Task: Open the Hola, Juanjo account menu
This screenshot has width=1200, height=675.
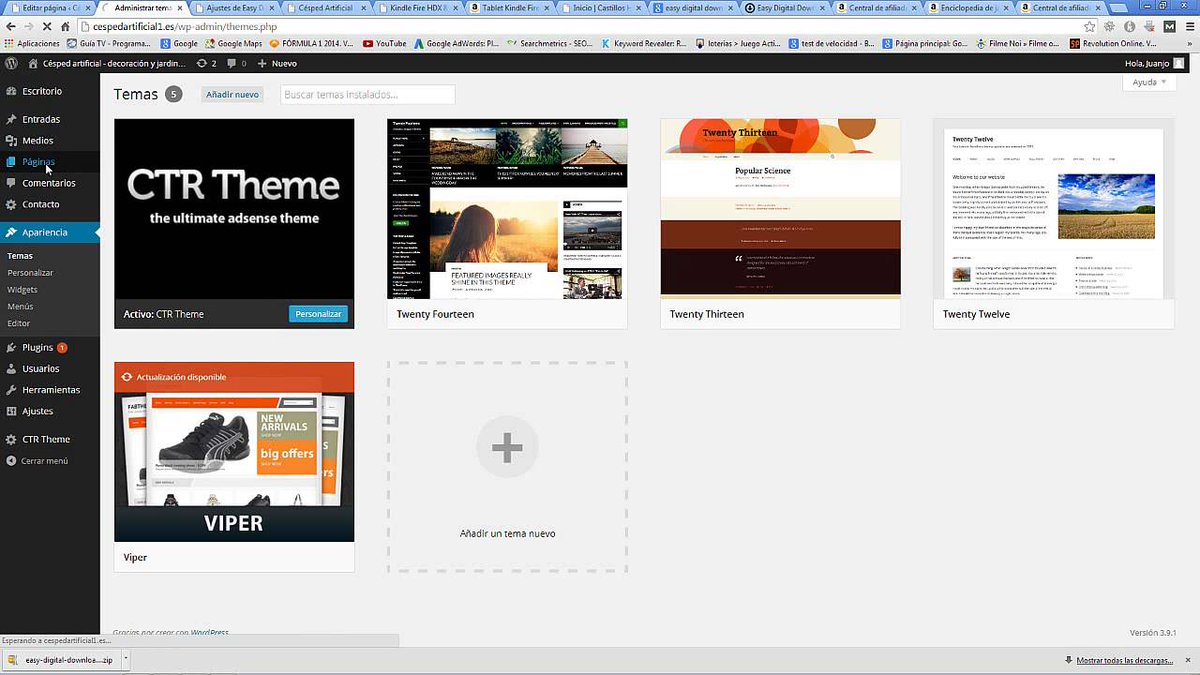Action: 1155,63
